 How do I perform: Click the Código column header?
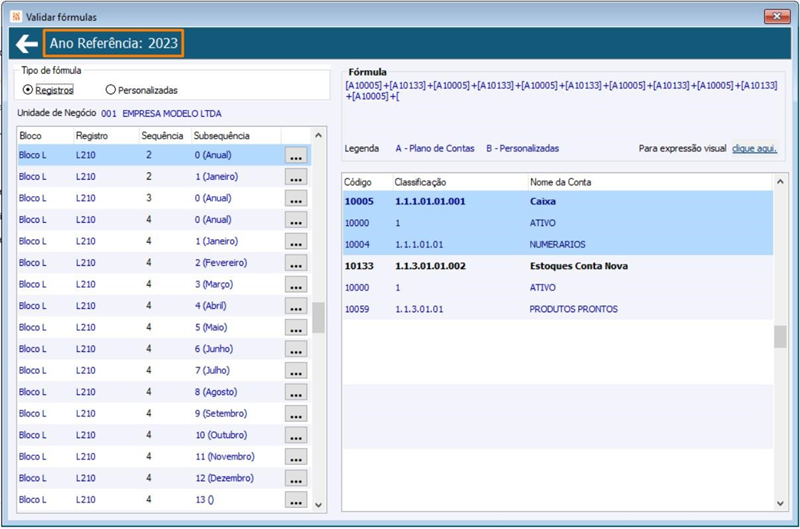click(x=366, y=182)
